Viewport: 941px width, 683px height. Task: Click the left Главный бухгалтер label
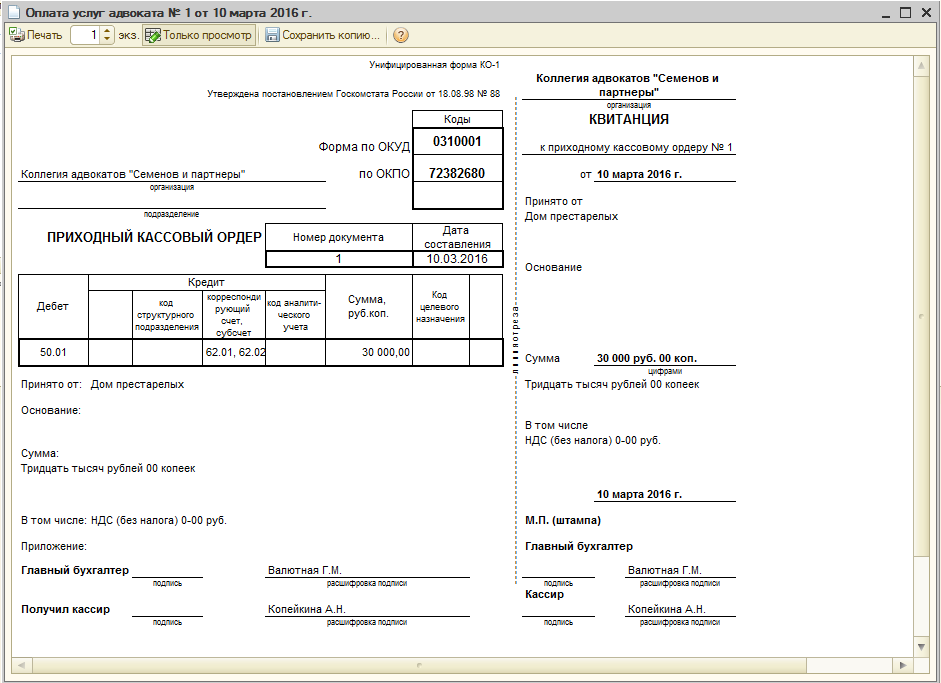(75, 570)
